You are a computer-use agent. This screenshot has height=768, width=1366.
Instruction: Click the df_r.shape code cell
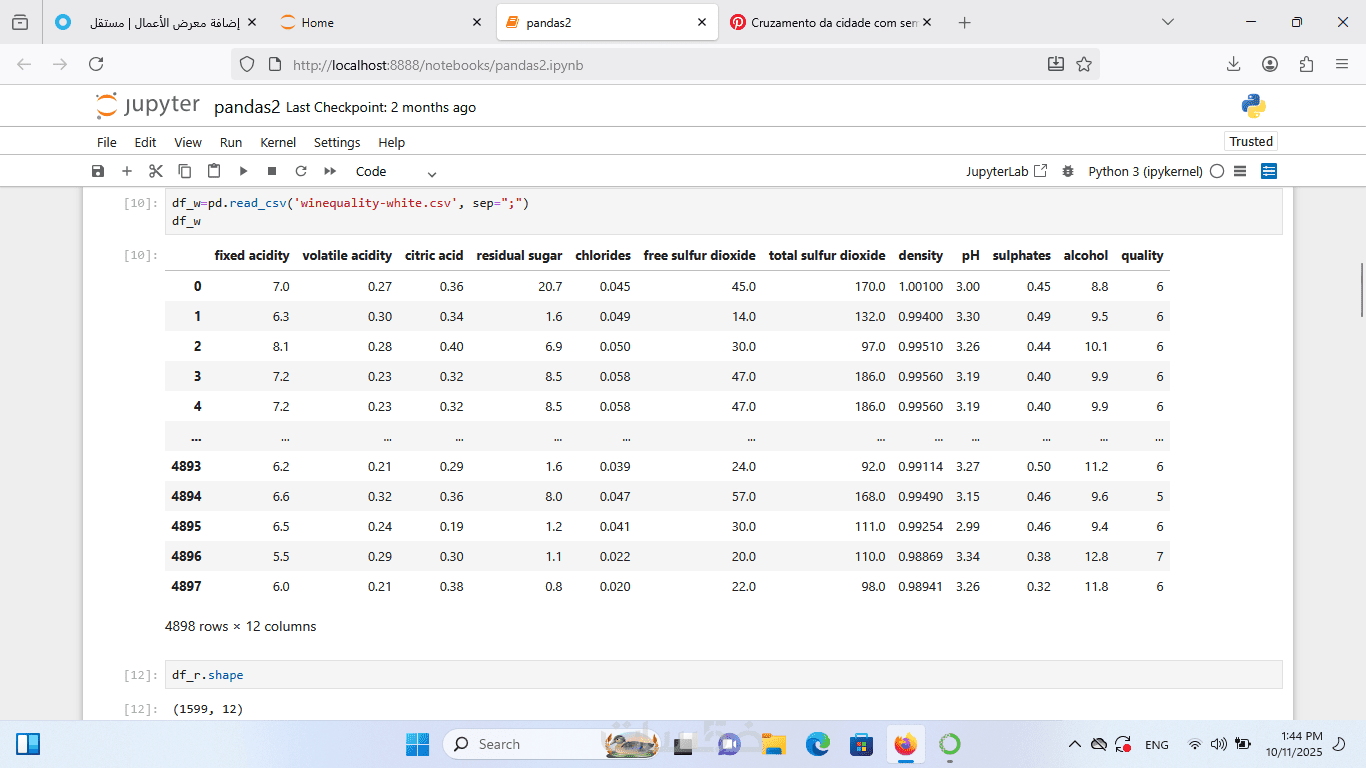coord(722,675)
